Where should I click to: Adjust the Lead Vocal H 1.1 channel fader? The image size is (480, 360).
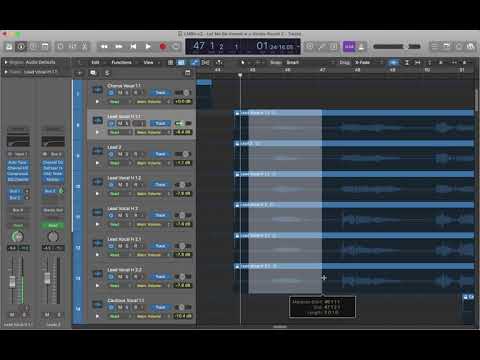12,282
